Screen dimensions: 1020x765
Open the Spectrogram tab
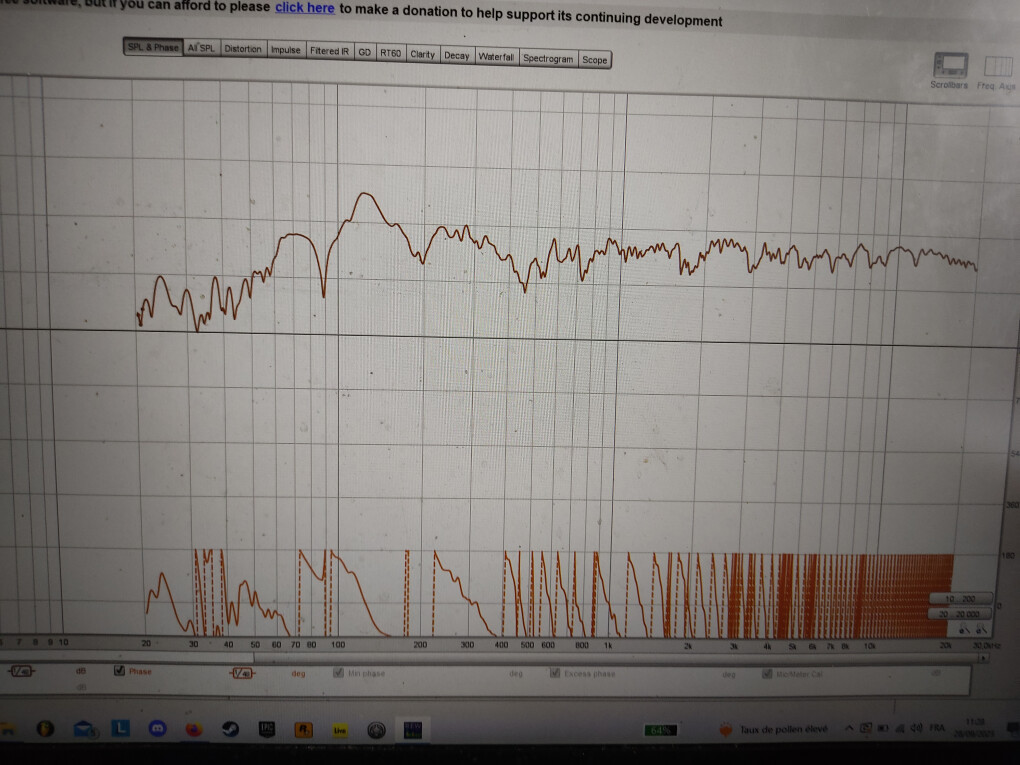pos(548,58)
